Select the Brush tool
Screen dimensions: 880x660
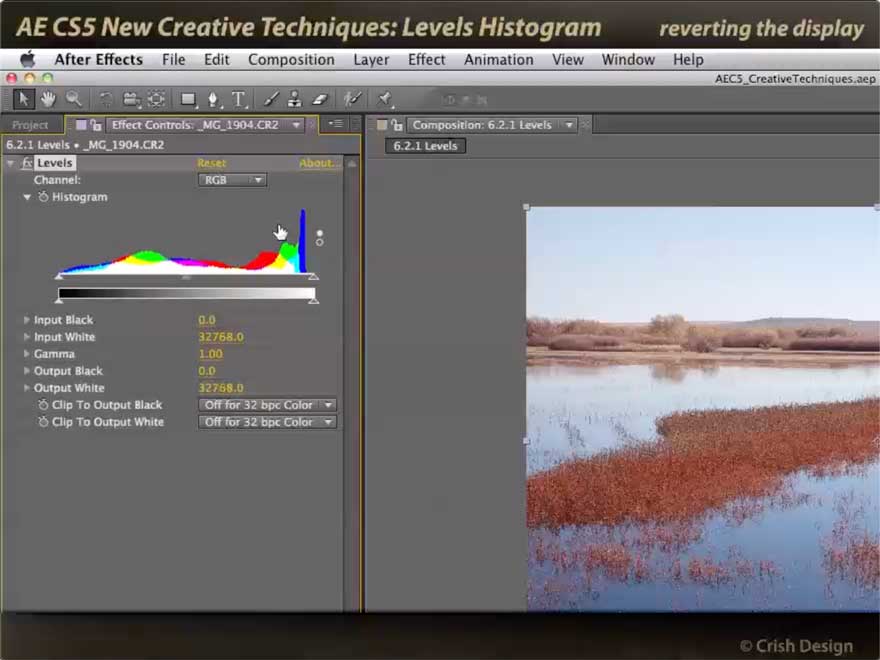pyautogui.click(x=271, y=100)
